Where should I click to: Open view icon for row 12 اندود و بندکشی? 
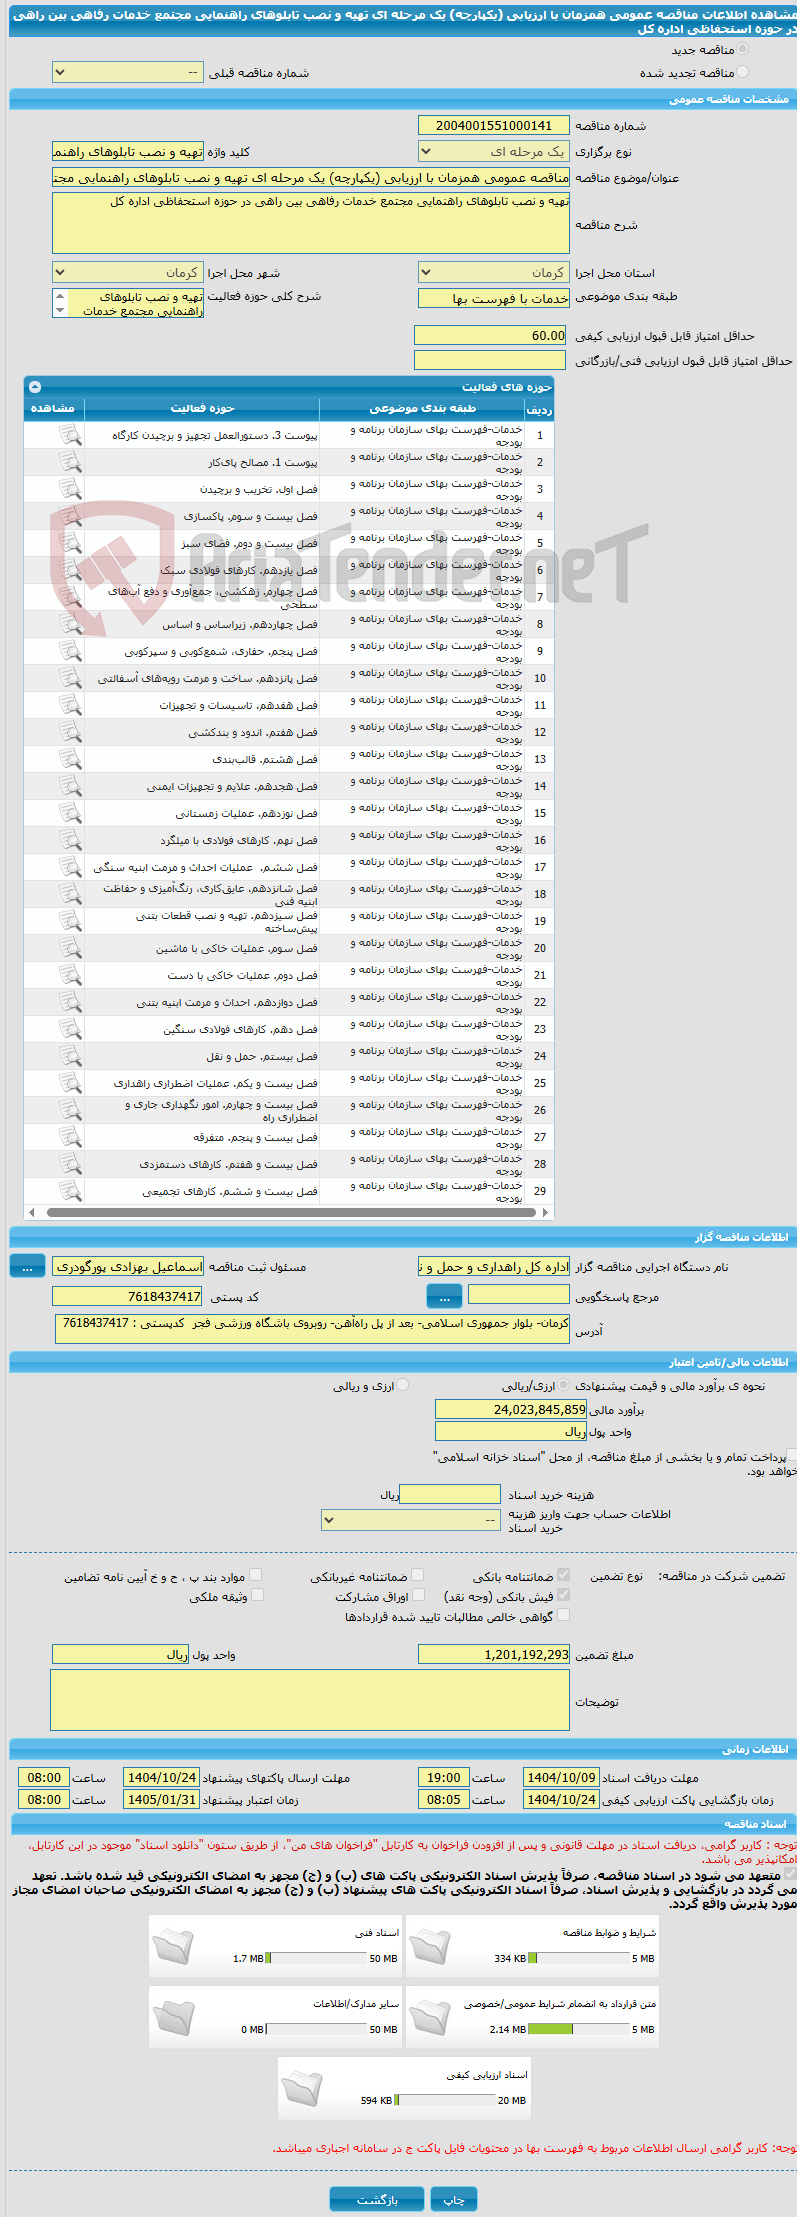pos(70,732)
